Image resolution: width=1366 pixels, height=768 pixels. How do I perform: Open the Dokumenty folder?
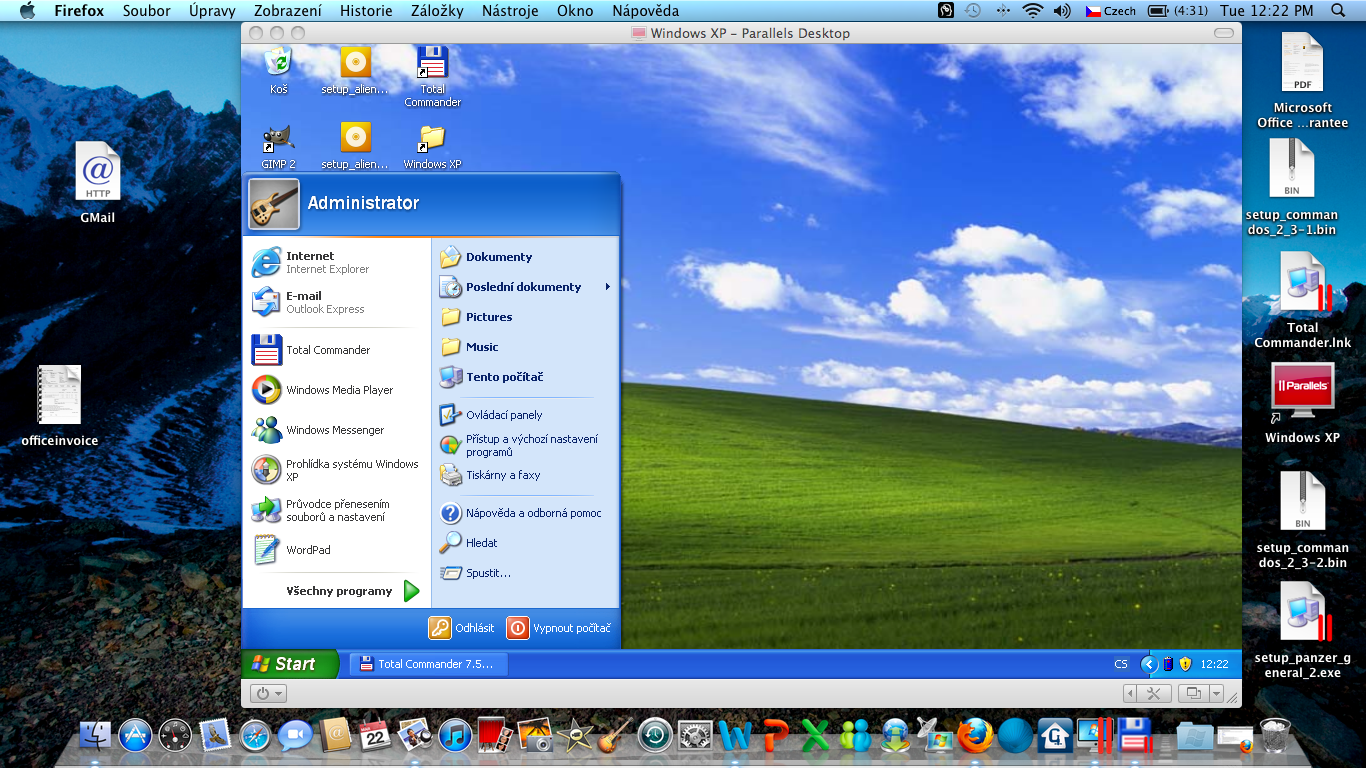click(525, 257)
